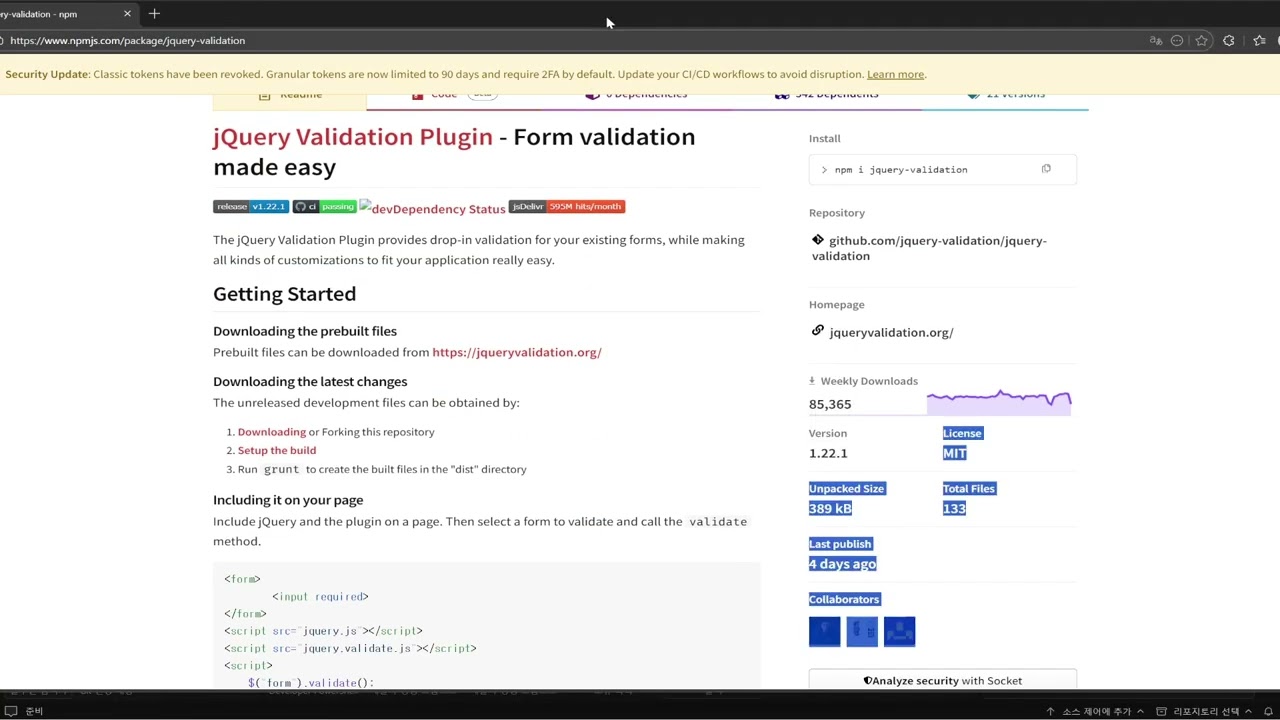Open Setup the build link
Viewport: 1280px width, 720px height.
(x=277, y=450)
